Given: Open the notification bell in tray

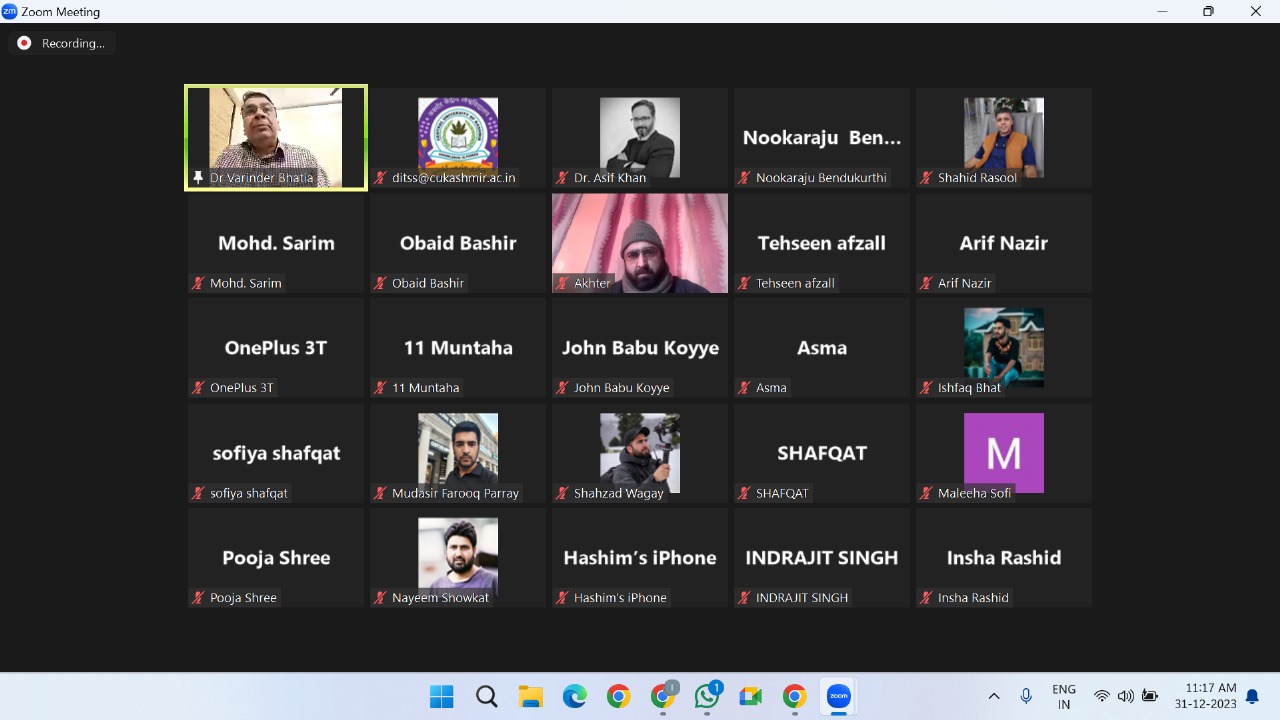Looking at the screenshot, I should (1252, 697).
